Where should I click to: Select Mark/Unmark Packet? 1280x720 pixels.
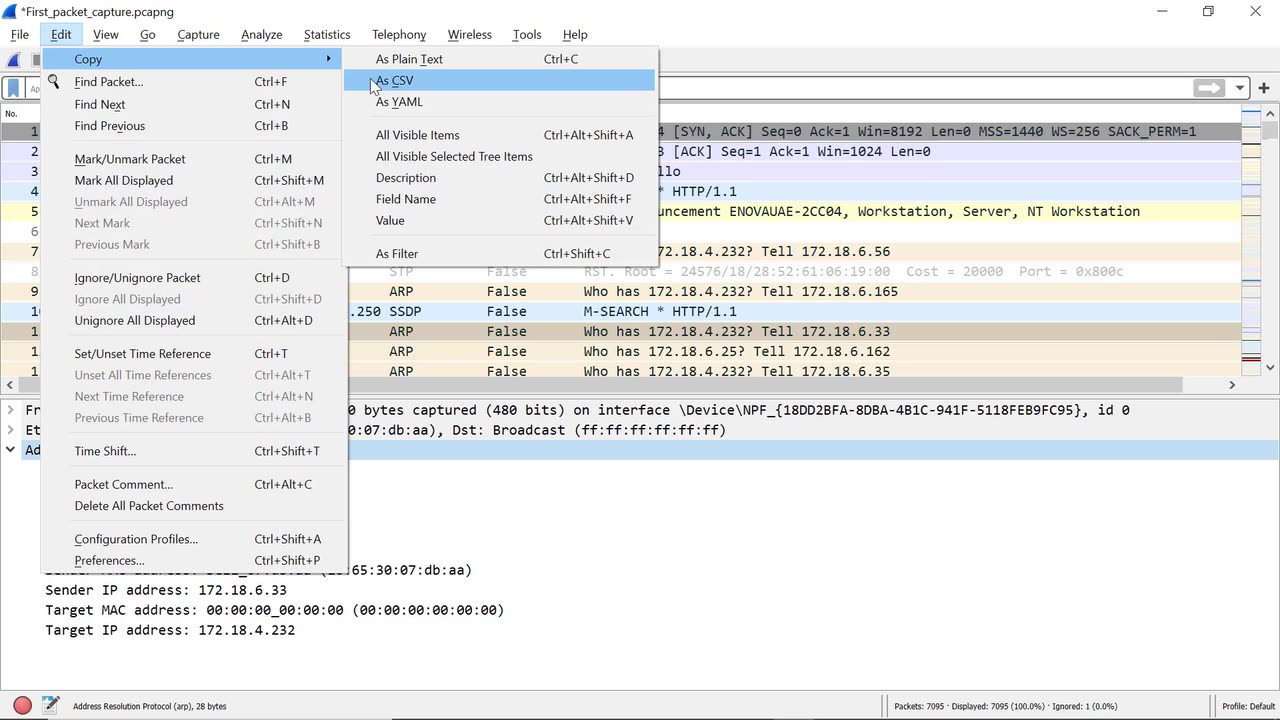194,159
